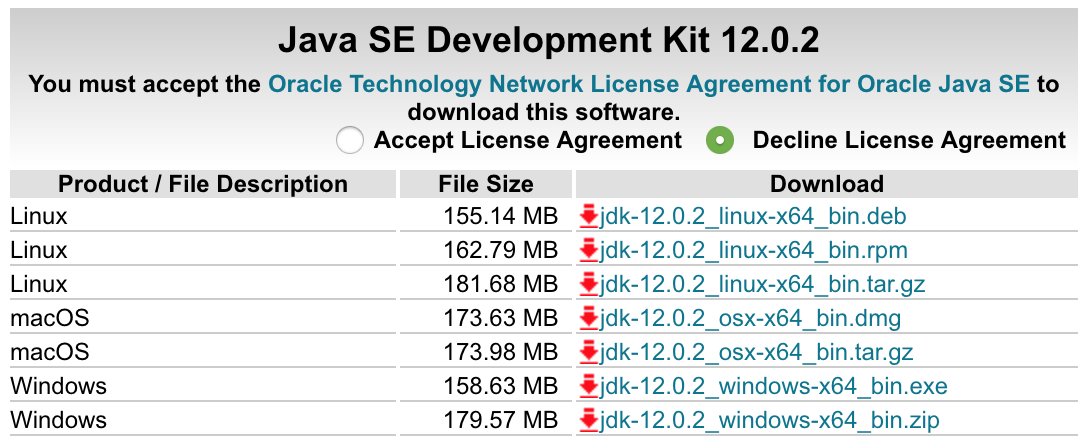The height and width of the screenshot is (448, 1088).
Task: Click the File Size column header
Action: [486, 184]
